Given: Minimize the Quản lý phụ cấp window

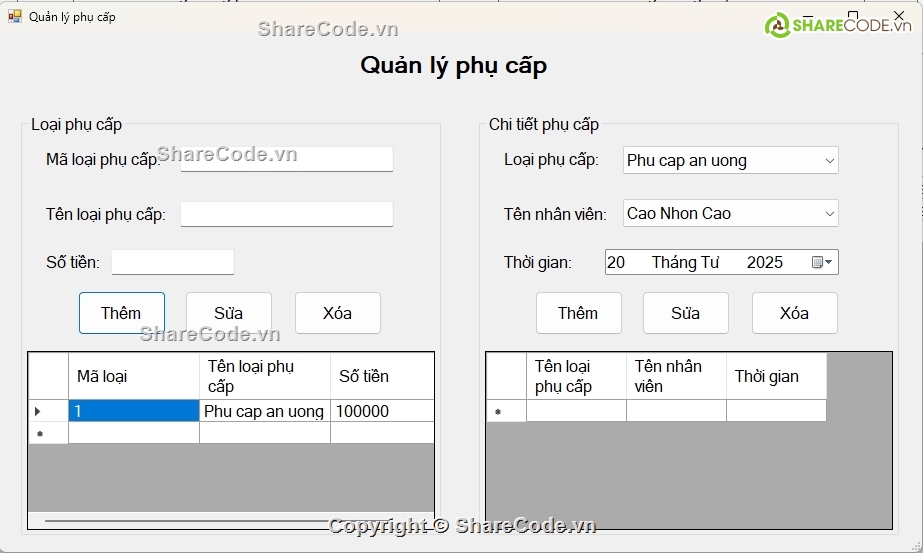Looking at the screenshot, I should pos(808,16).
